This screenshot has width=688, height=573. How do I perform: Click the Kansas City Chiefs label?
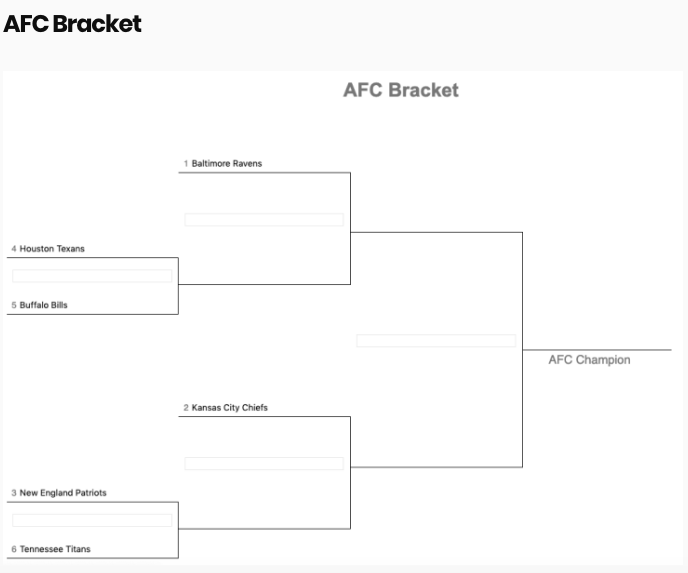pos(229,408)
